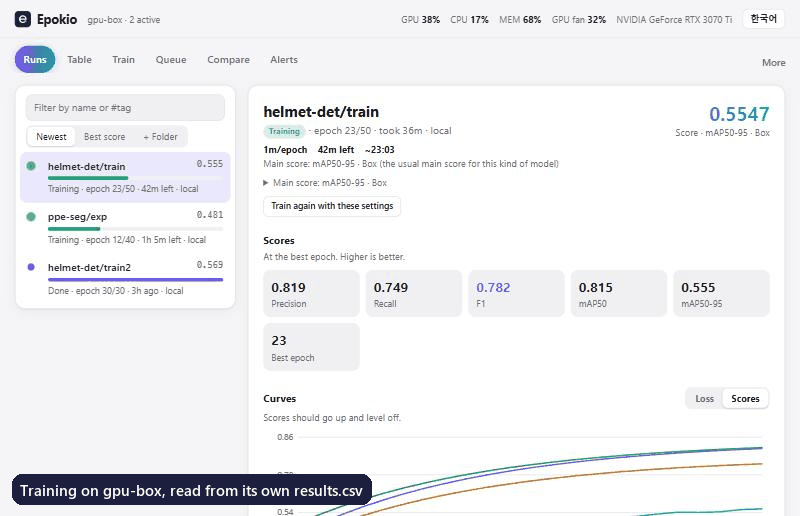
Task: Click the mAP50-95 0.555 score card
Action: [721, 293]
